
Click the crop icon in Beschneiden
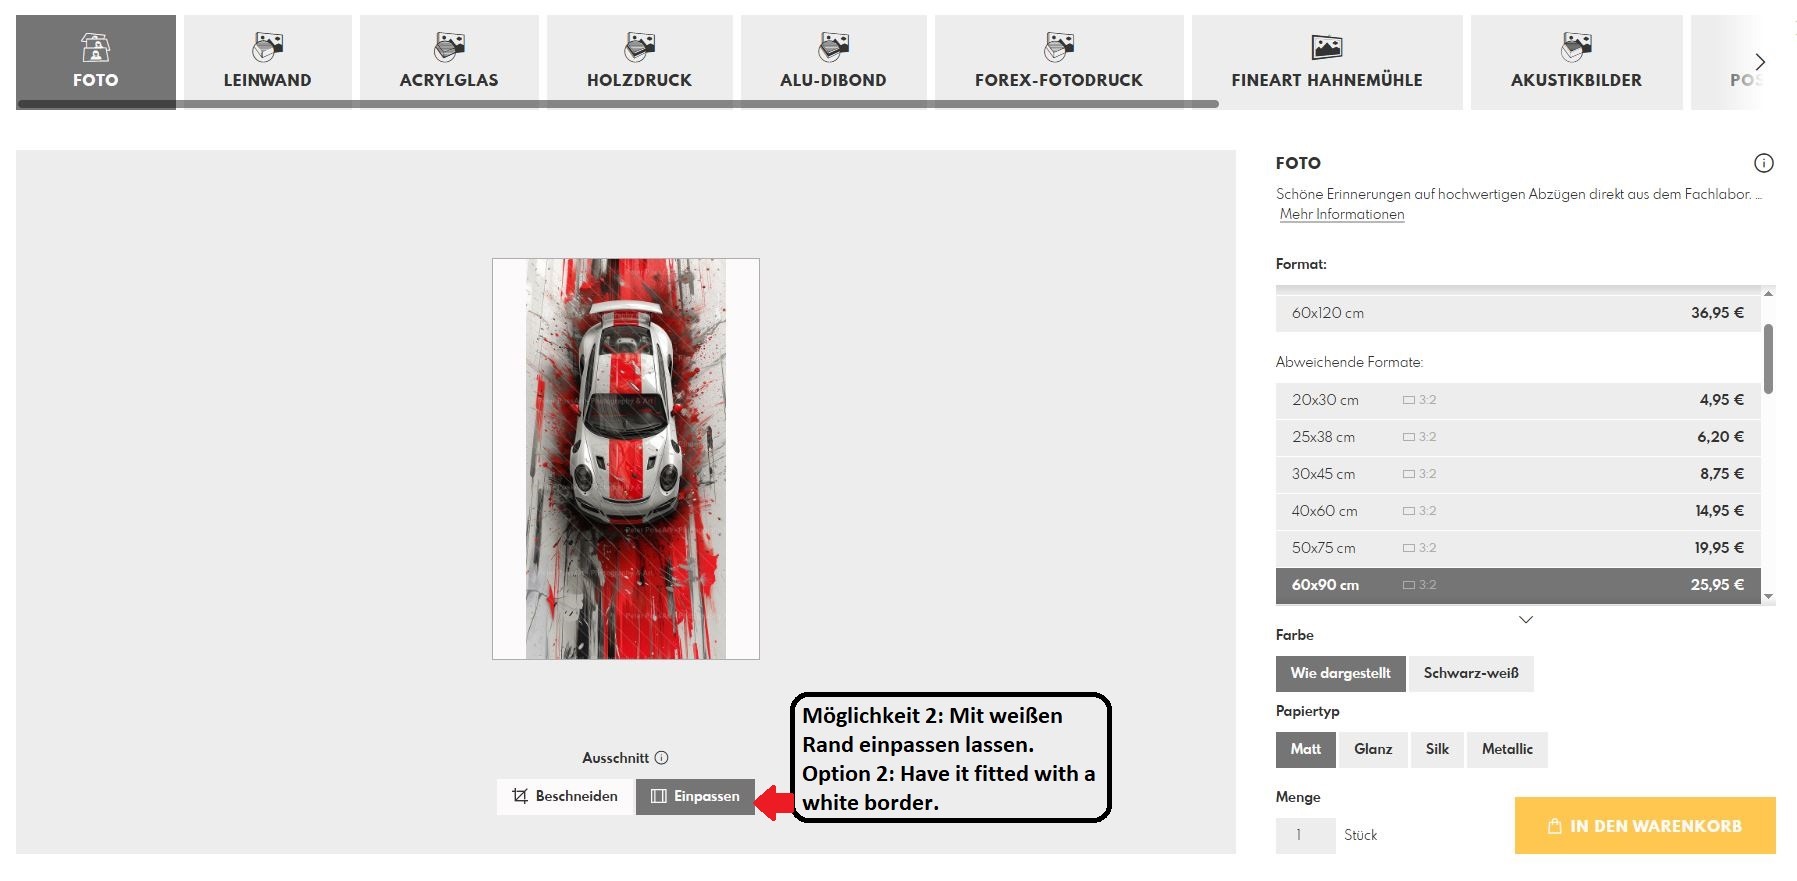point(520,796)
